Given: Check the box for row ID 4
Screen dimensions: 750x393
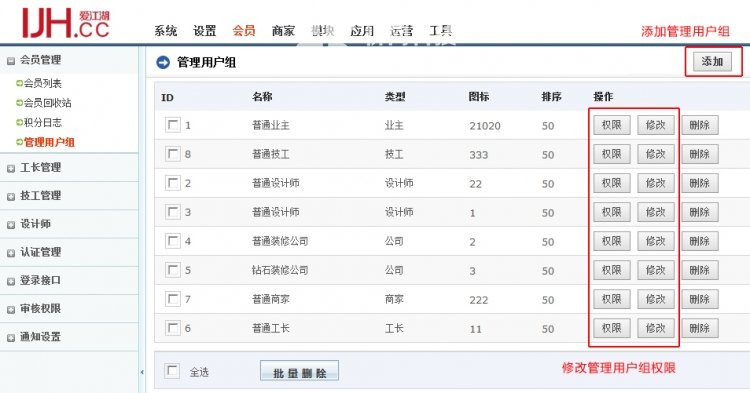Looking at the screenshot, I should [172, 241].
